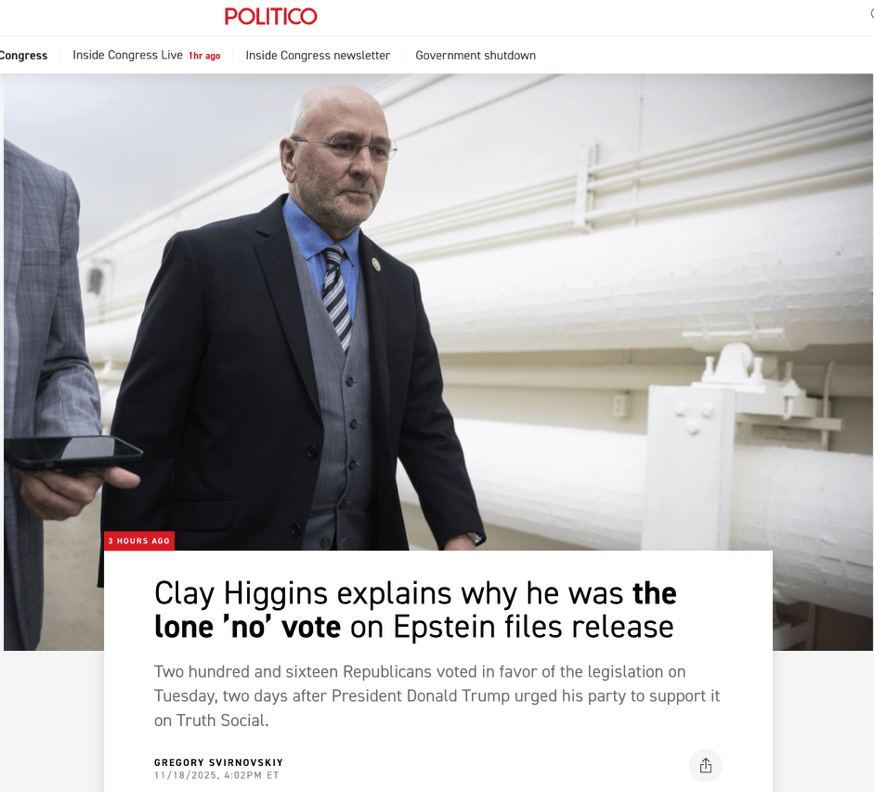The image size is (874, 792).
Task: Click the lapel pin on the black jacket
Action: click(x=376, y=264)
